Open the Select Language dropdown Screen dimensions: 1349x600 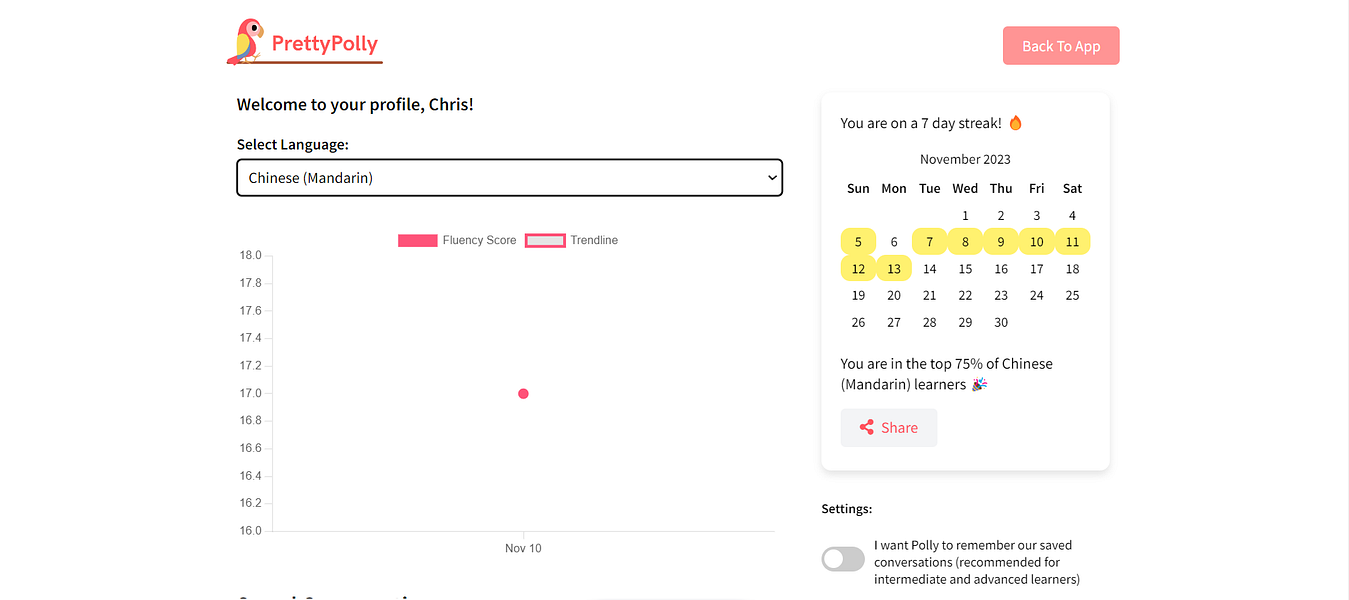pos(509,178)
